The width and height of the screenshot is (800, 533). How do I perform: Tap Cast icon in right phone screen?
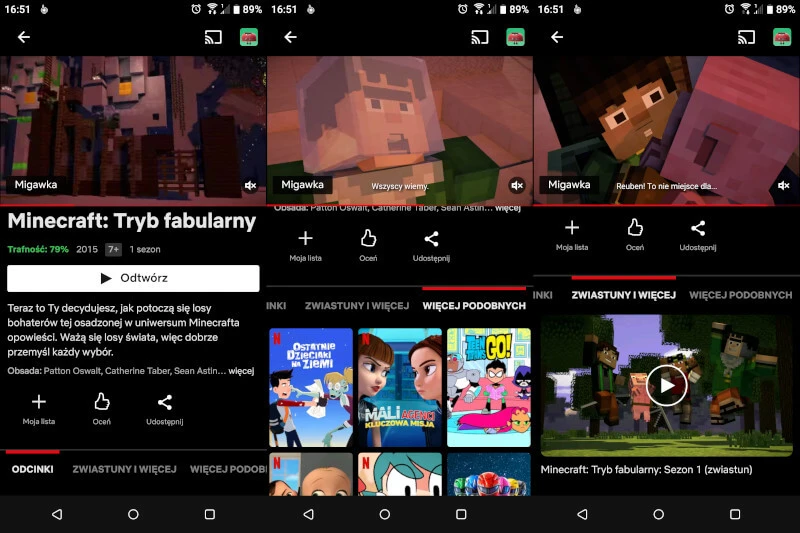coord(746,37)
